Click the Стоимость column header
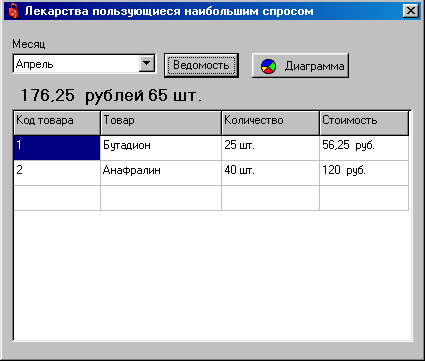The height and width of the screenshot is (361, 425). 364,123
